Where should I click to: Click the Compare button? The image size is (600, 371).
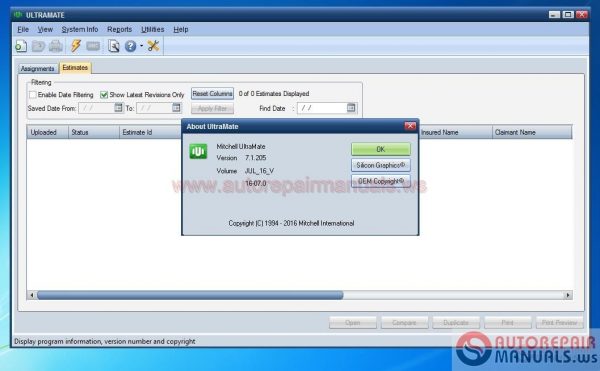404,323
